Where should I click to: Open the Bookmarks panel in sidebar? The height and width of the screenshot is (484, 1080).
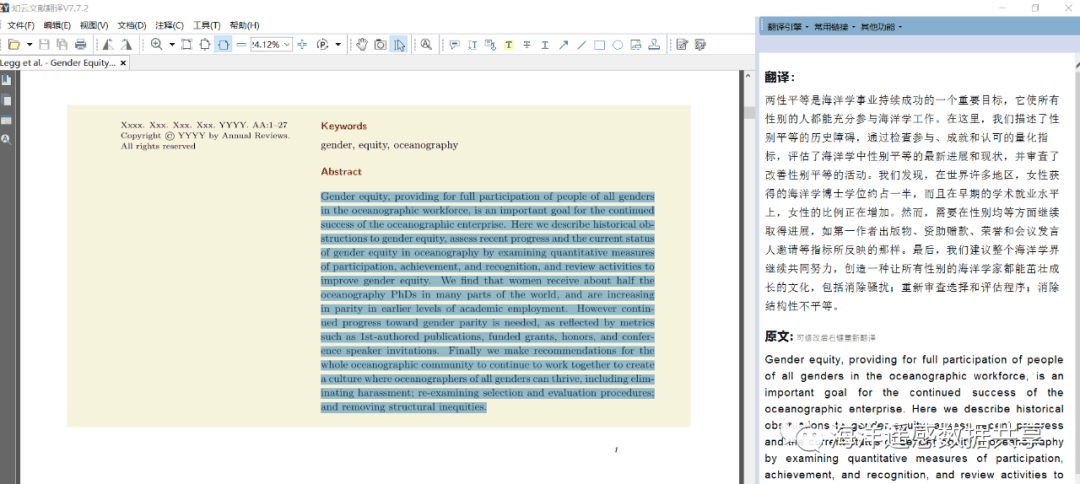click(6, 80)
